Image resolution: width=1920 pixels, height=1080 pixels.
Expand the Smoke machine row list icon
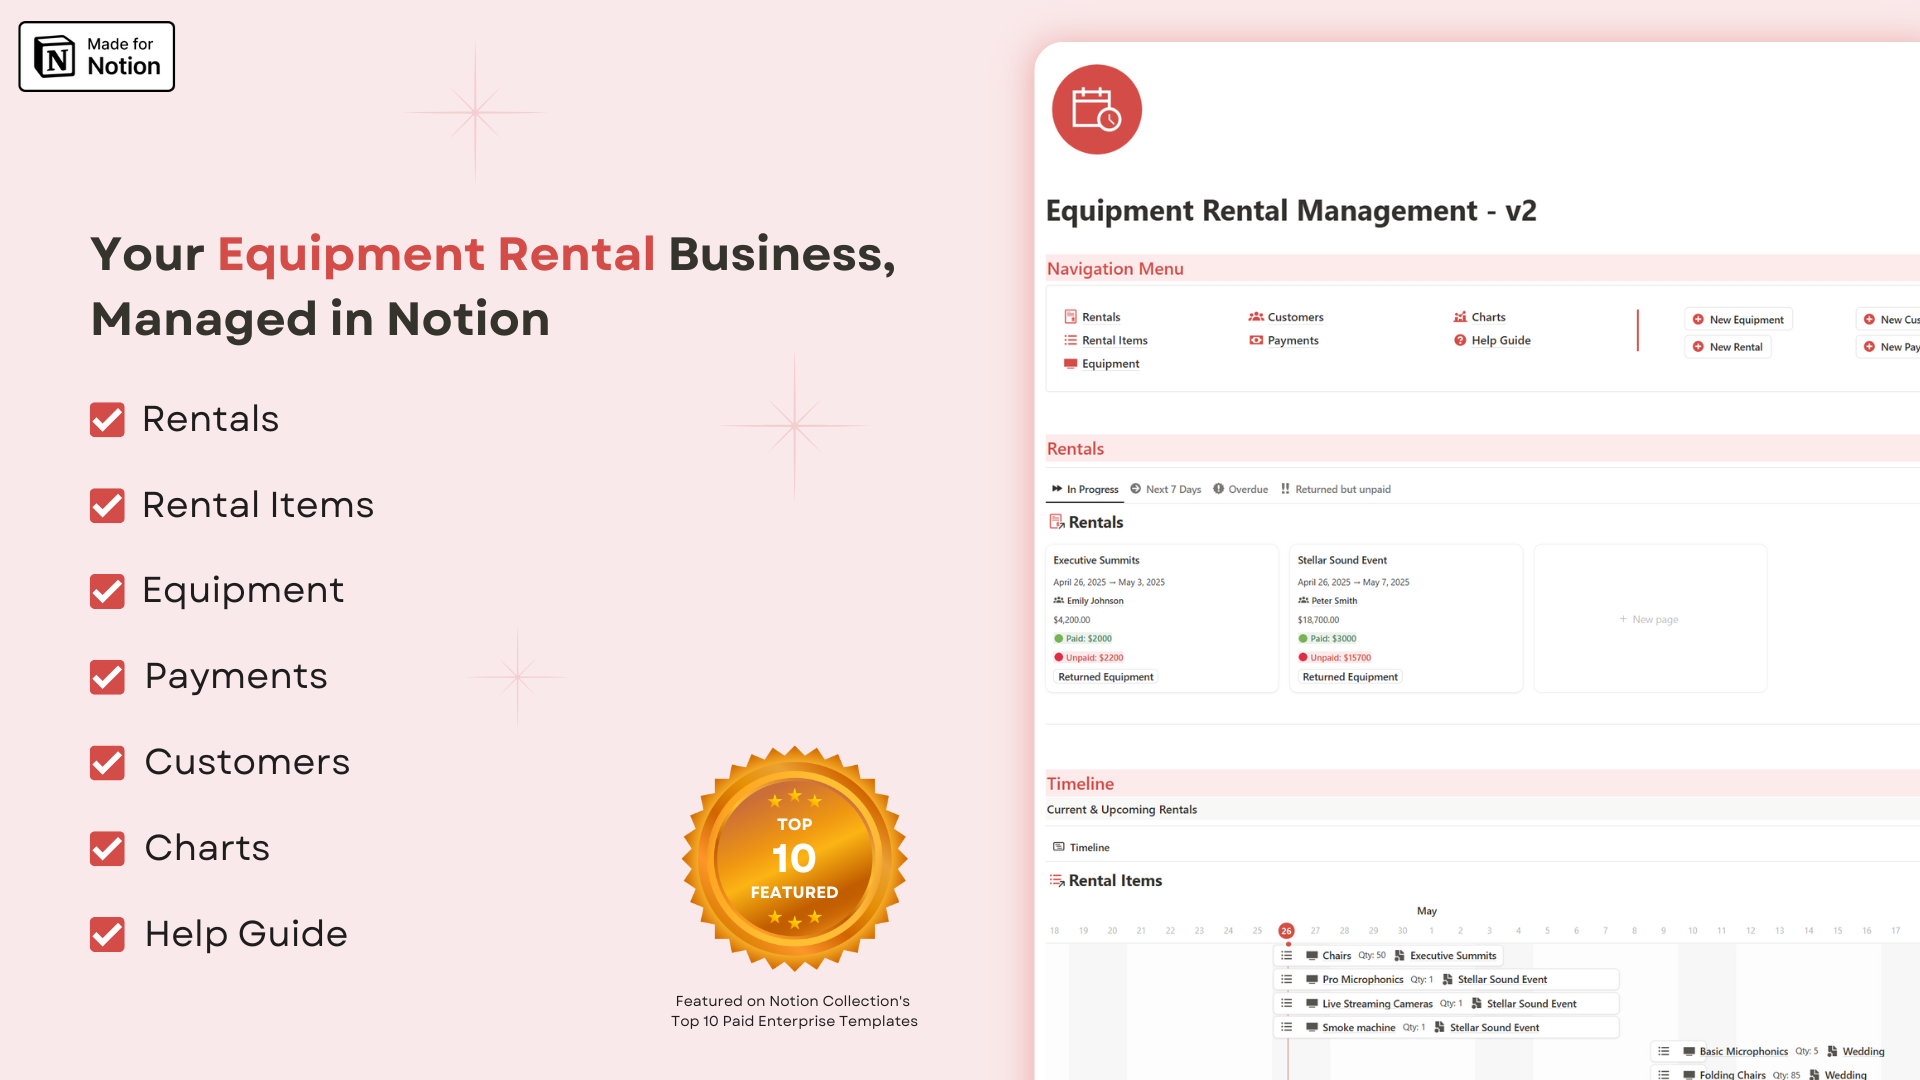pyautogui.click(x=1287, y=1027)
